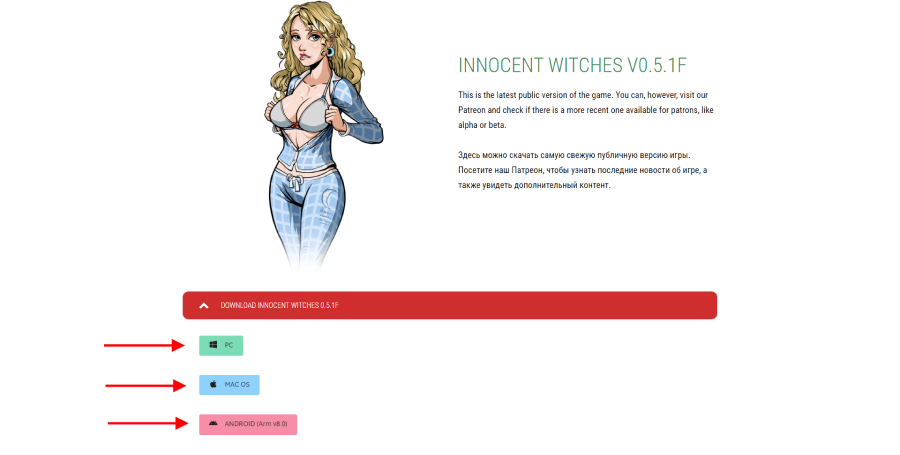The image size is (900, 455).
Task: Download the MAC OS version
Action: [229, 384]
